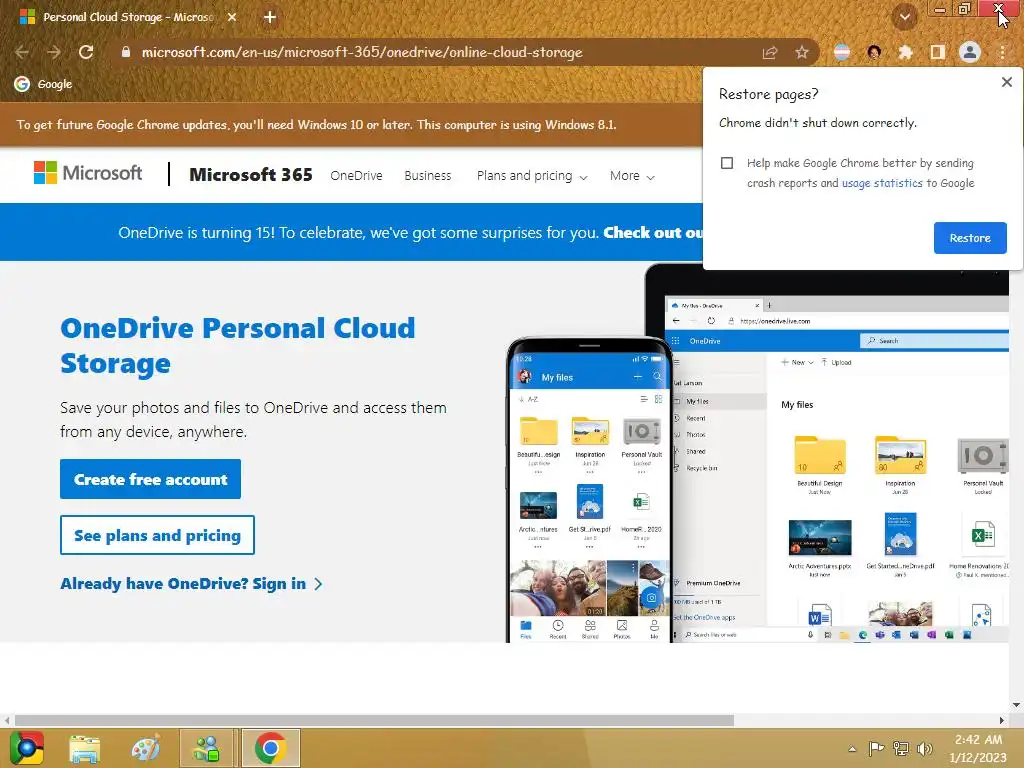Launch Paint from the taskbar
Screen dimensions: 1024x768
146,748
